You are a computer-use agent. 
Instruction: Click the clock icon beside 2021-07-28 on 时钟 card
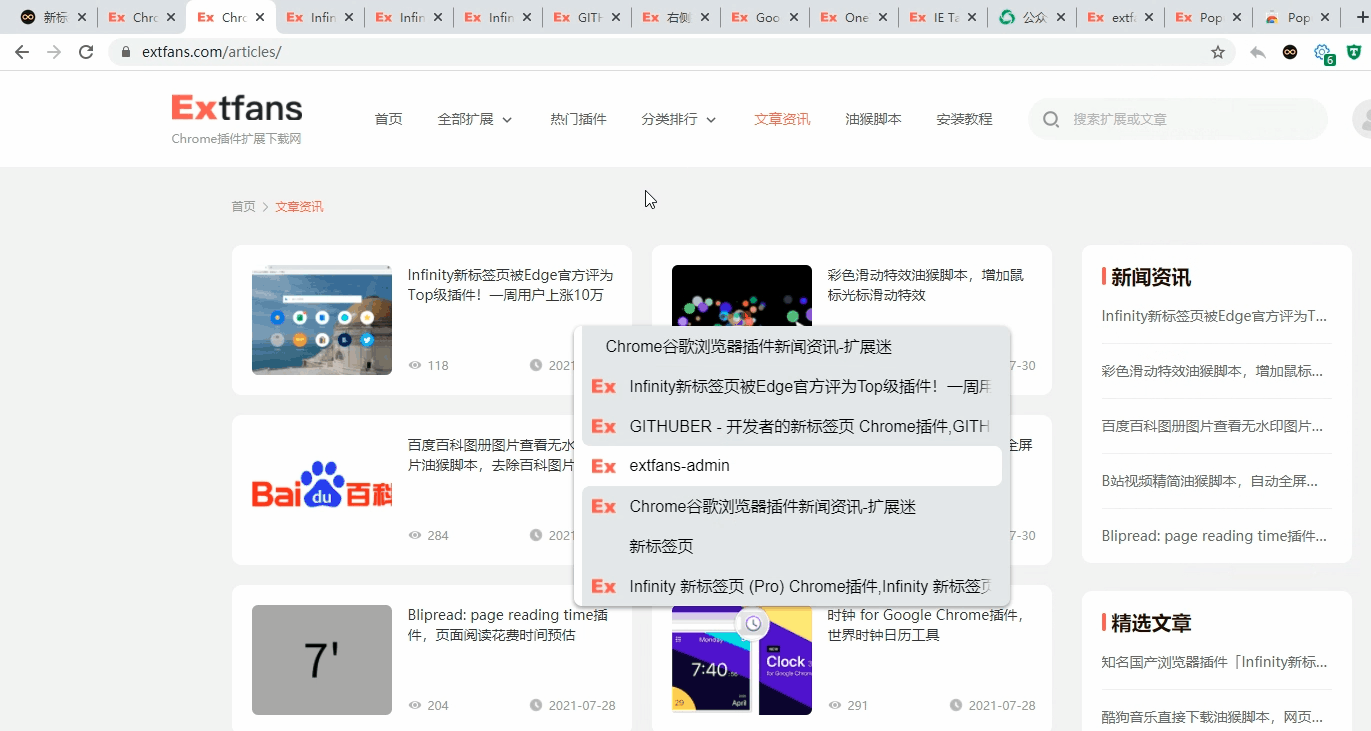pos(956,706)
